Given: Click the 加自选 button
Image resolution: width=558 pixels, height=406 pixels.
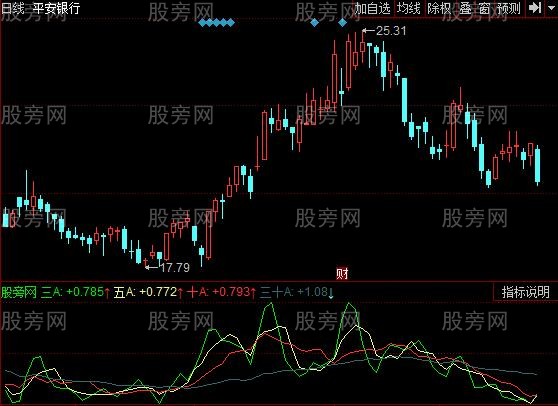Looking at the screenshot, I should click(x=373, y=8).
